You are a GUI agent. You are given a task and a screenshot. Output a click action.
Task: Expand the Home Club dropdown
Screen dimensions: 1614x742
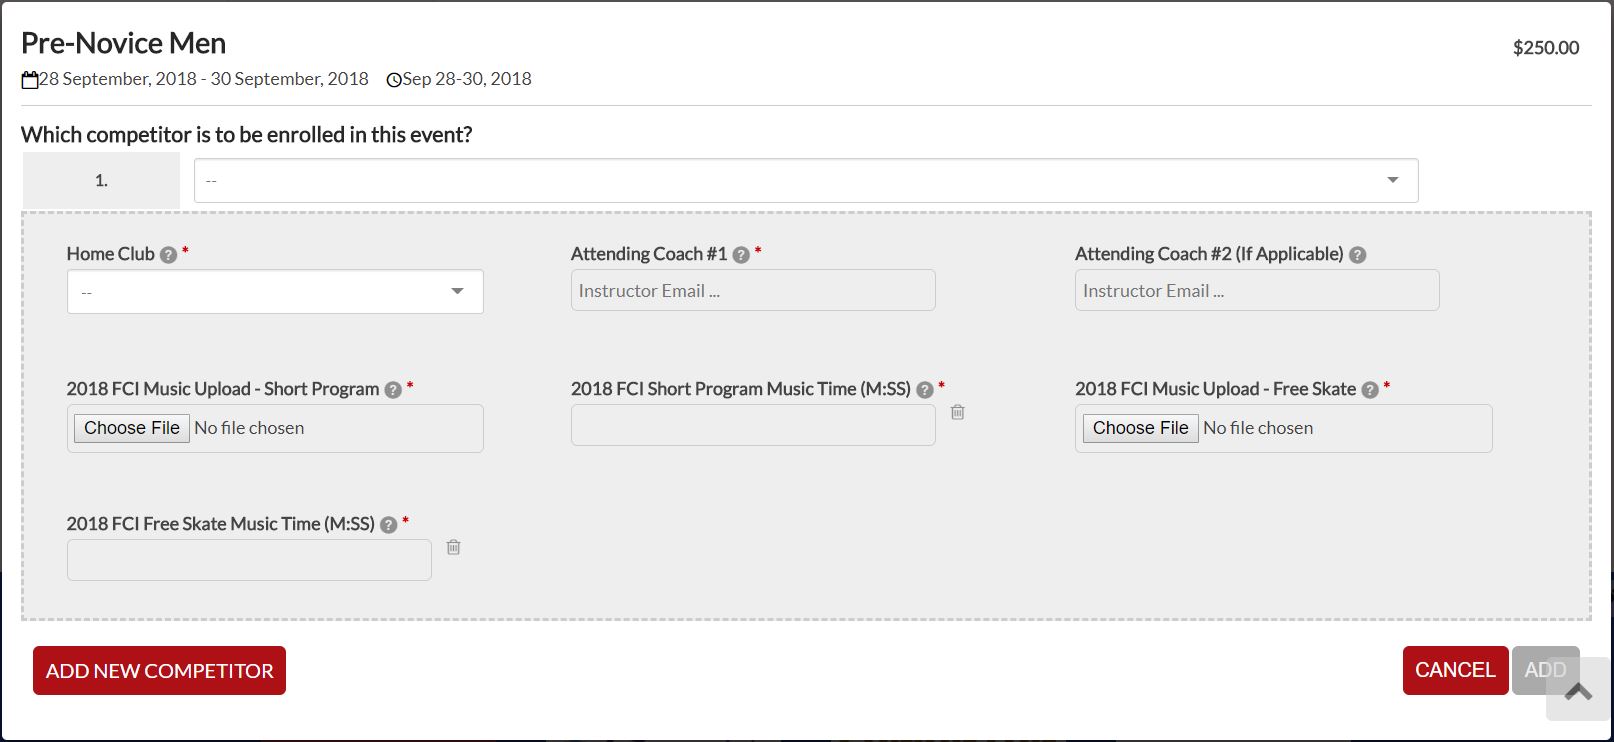coord(275,292)
